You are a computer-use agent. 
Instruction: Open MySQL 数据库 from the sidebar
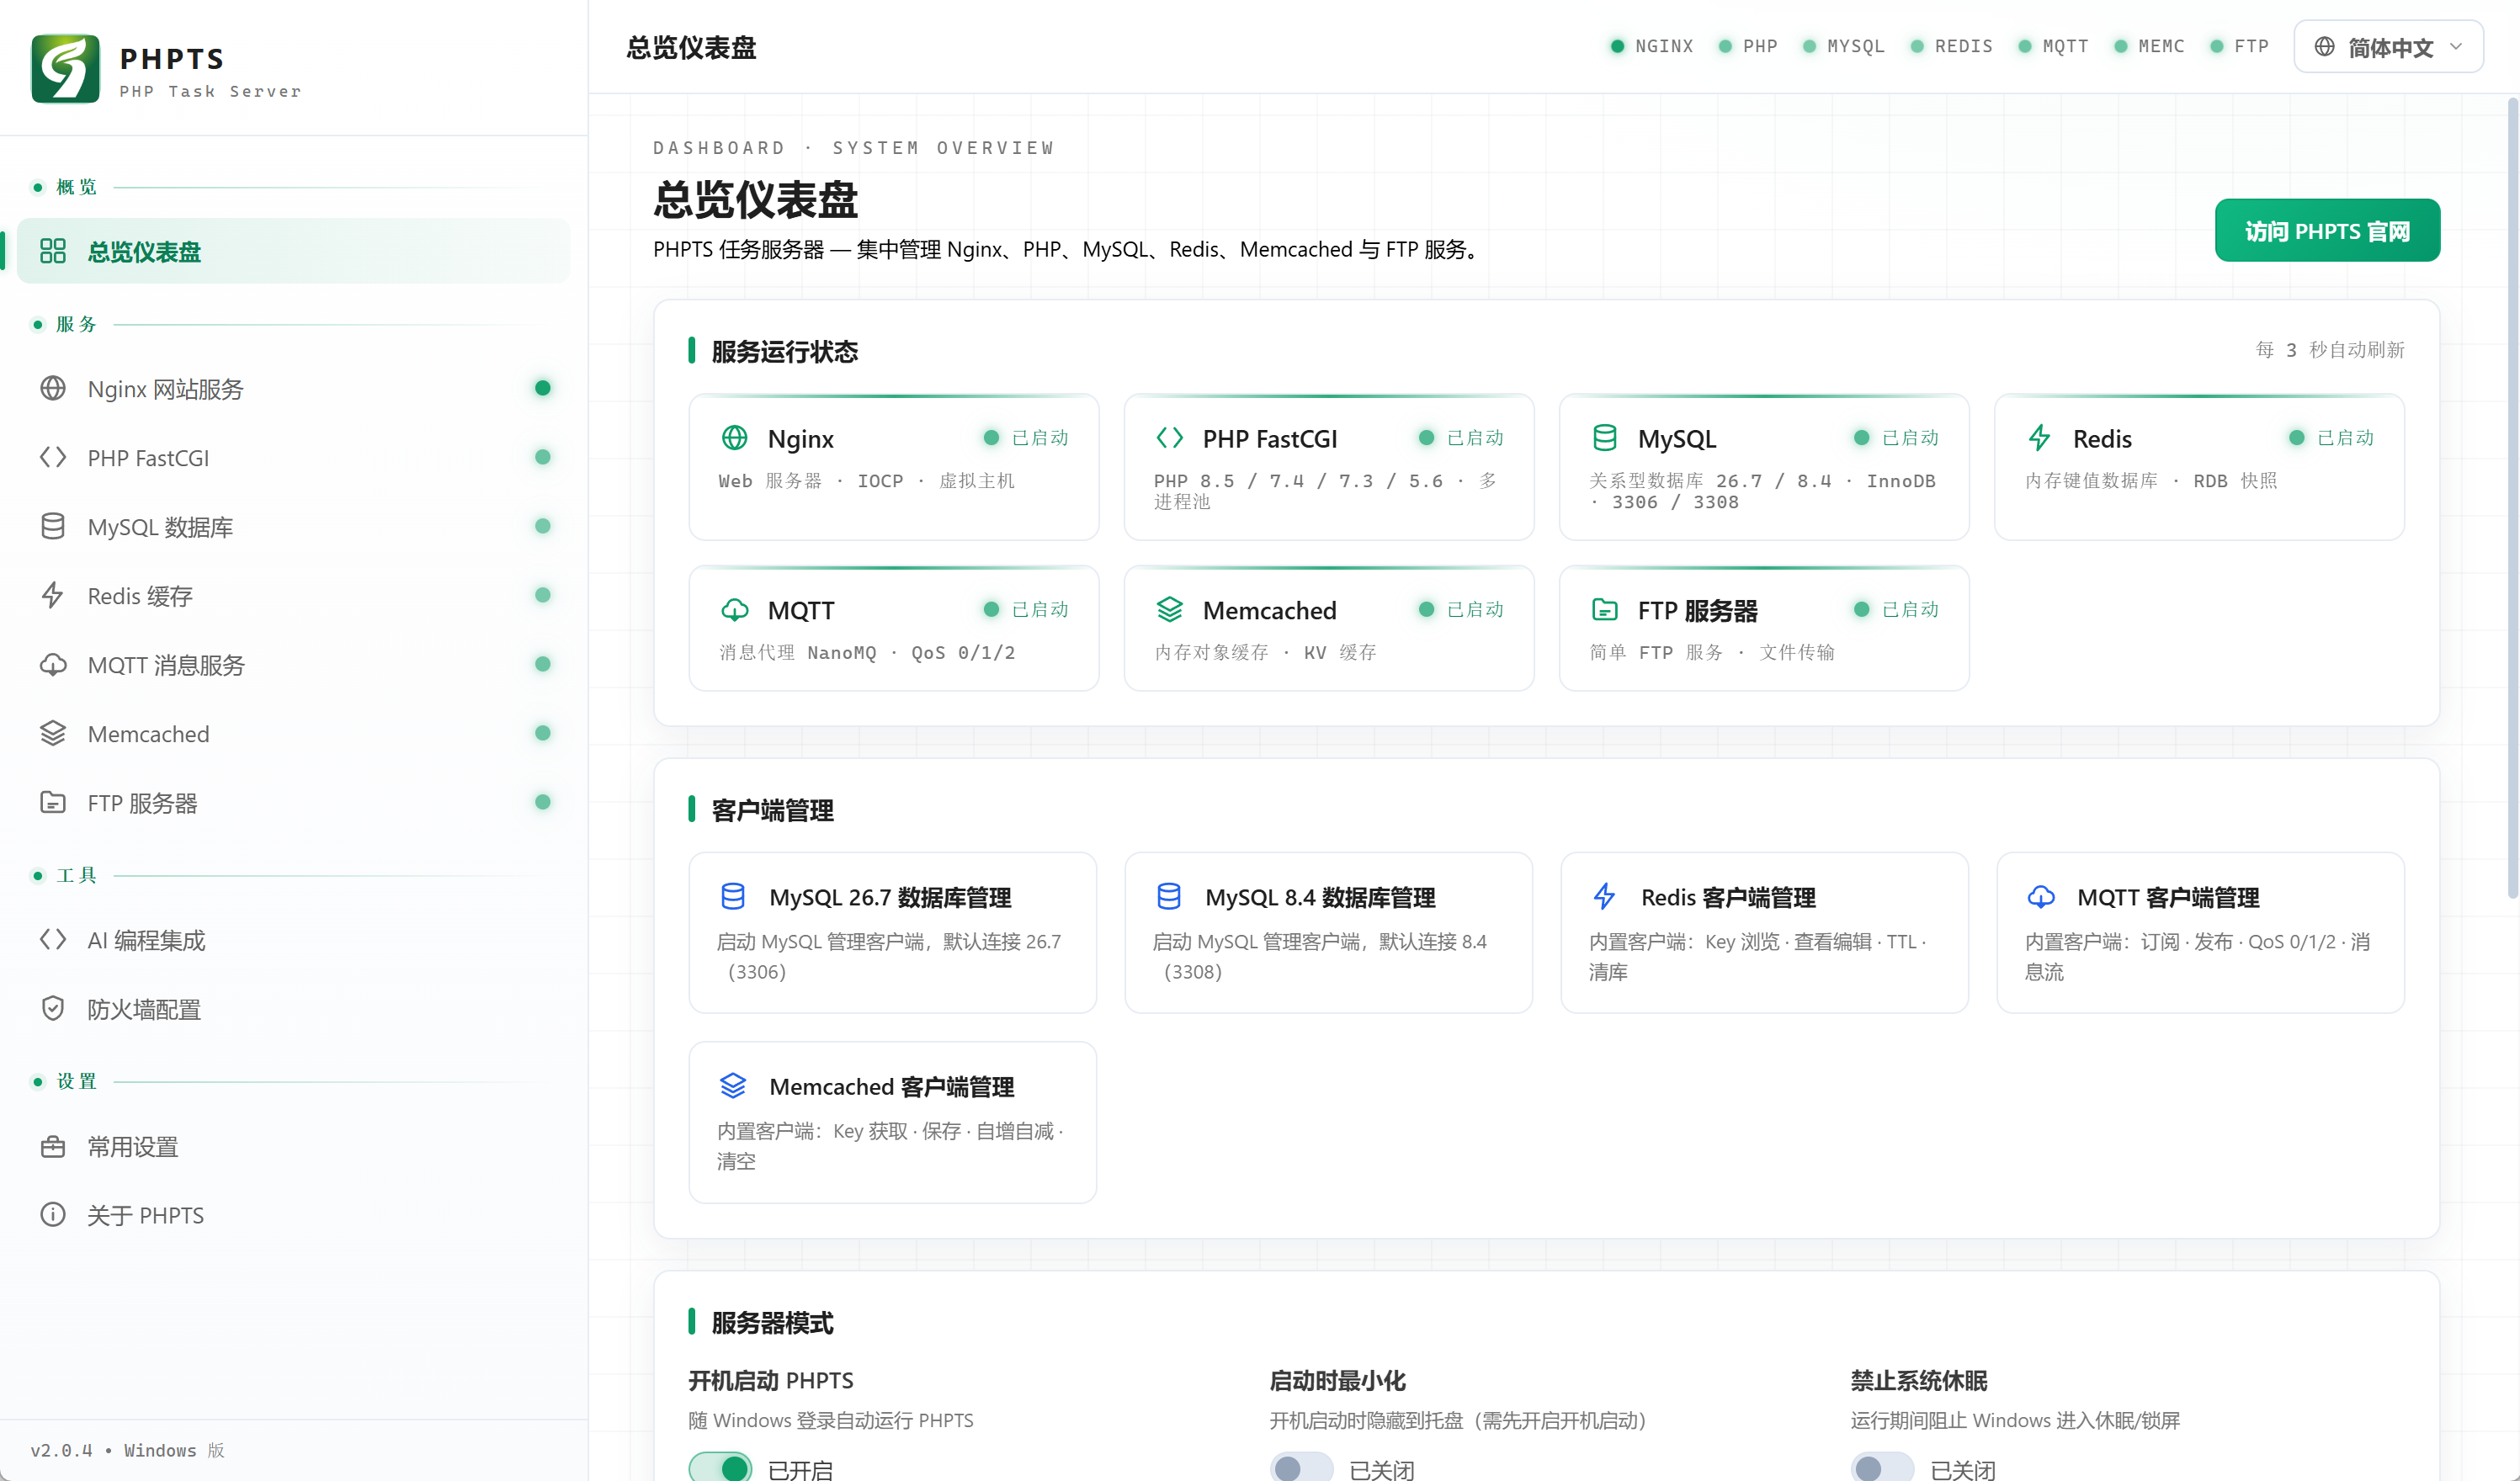click(x=293, y=526)
